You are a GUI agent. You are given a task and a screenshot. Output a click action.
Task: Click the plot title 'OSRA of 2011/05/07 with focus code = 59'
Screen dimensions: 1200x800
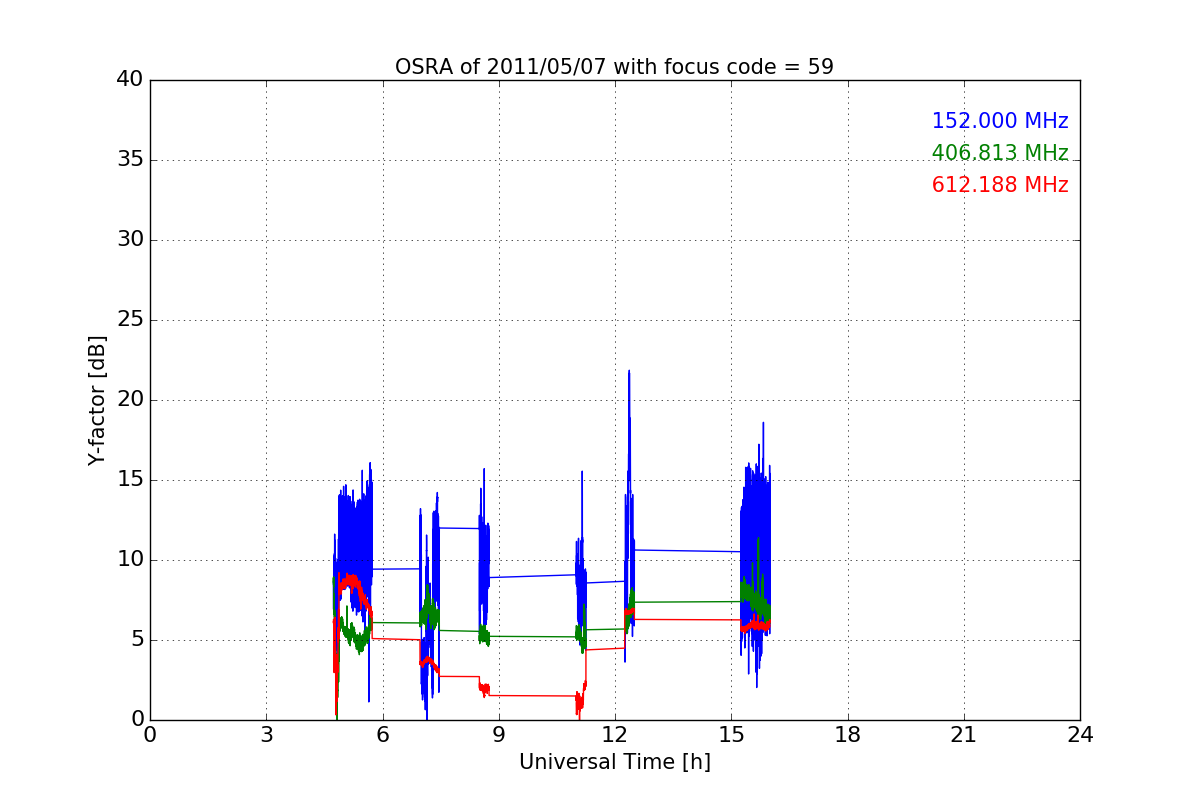[x=614, y=67]
